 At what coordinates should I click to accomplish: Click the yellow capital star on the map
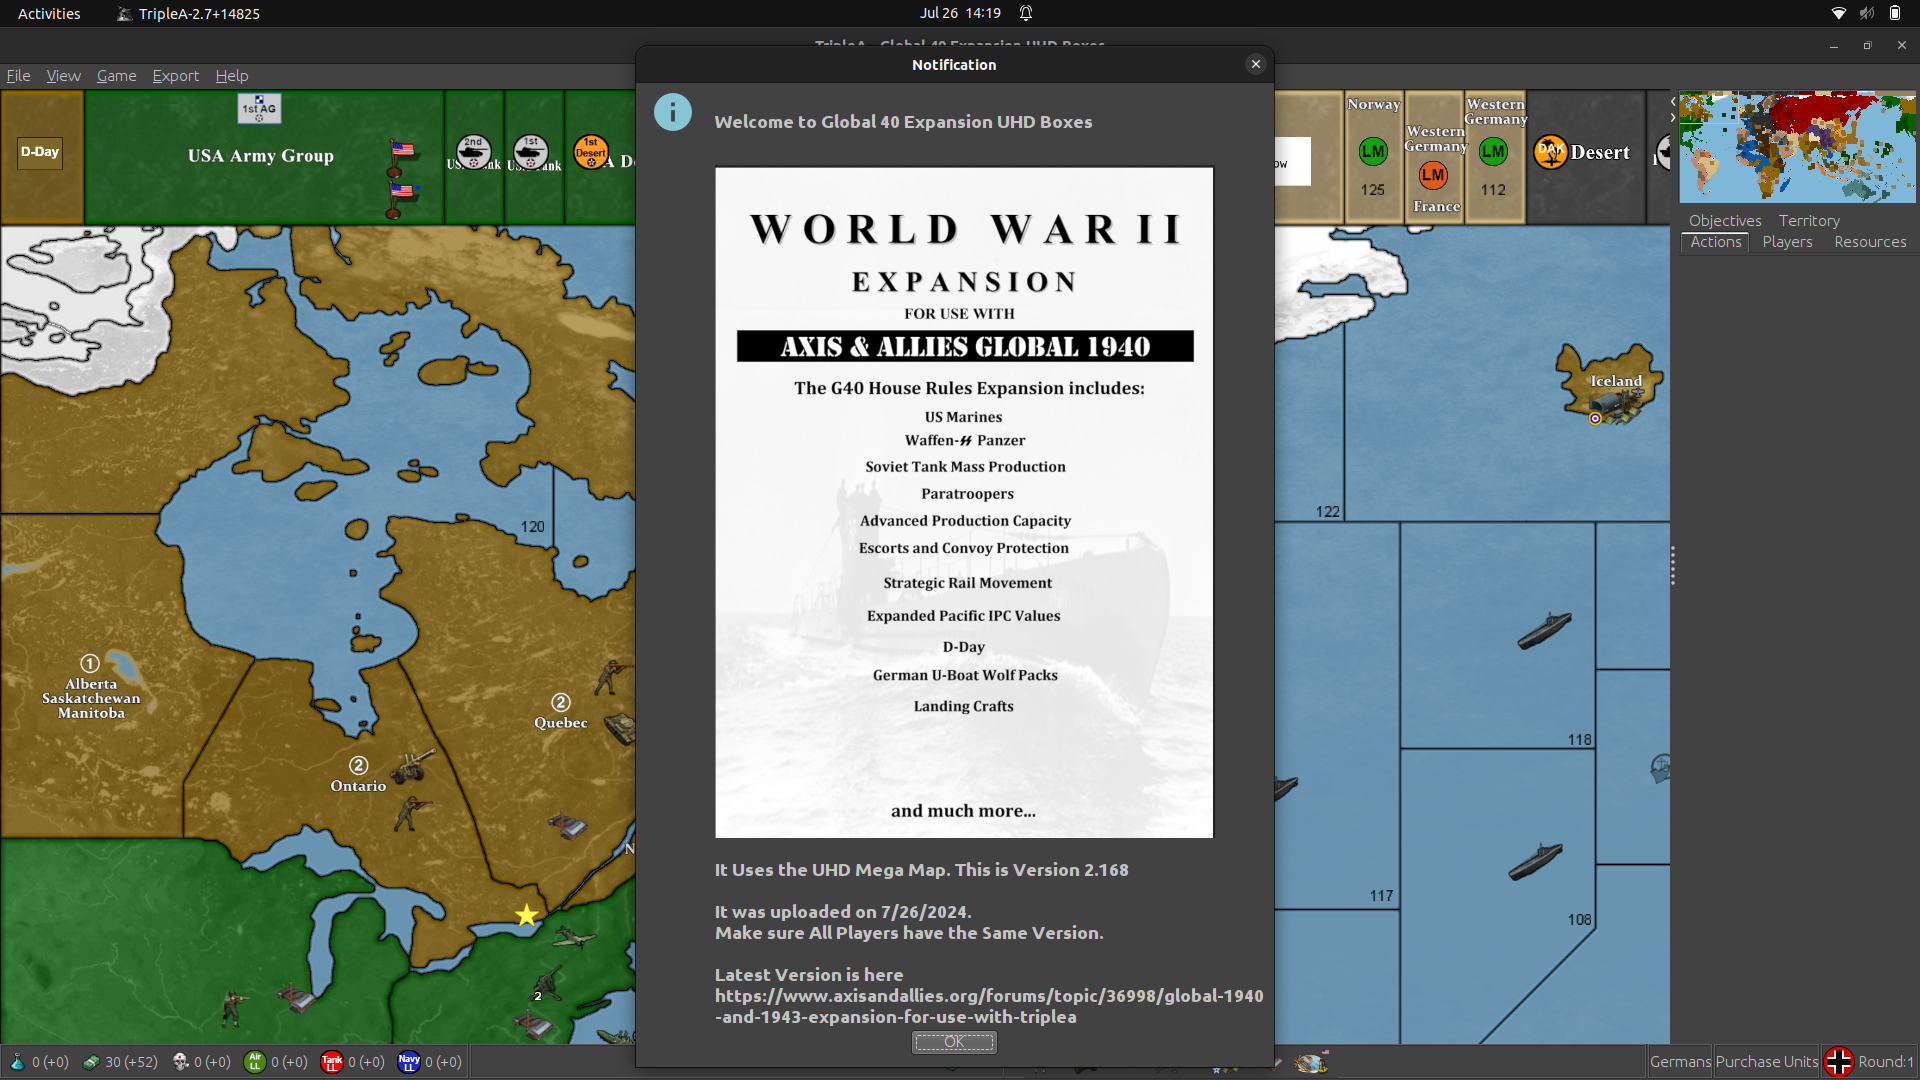(527, 915)
